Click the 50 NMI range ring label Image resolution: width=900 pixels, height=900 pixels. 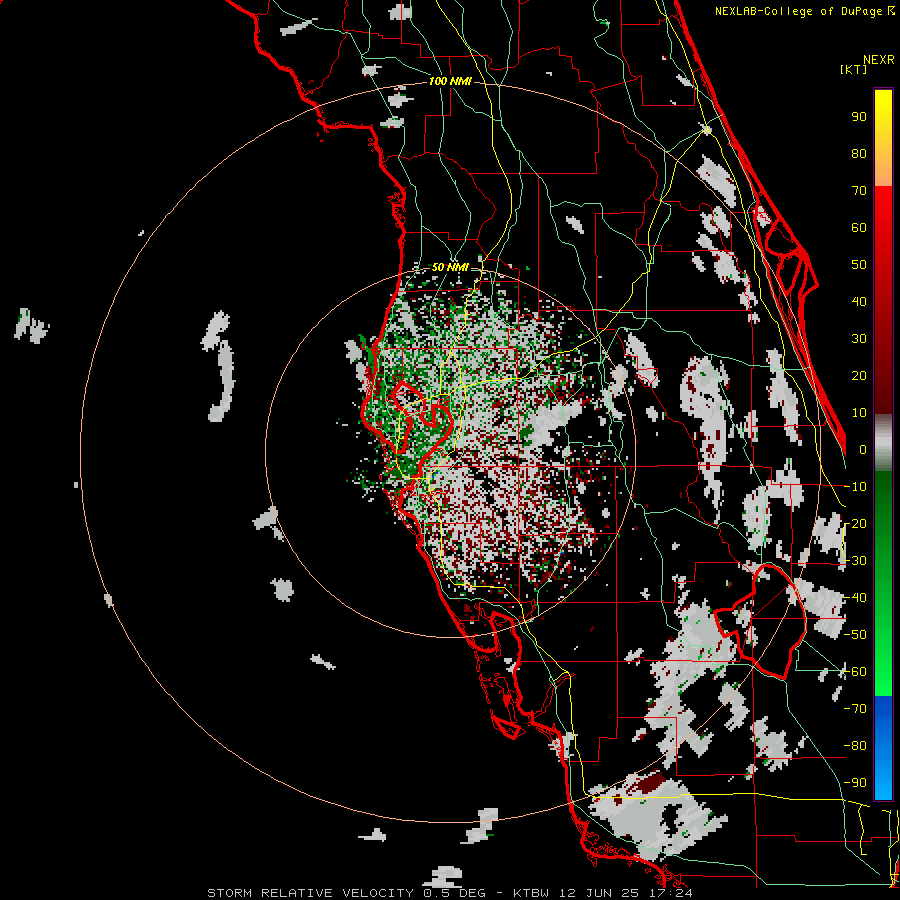(450, 267)
